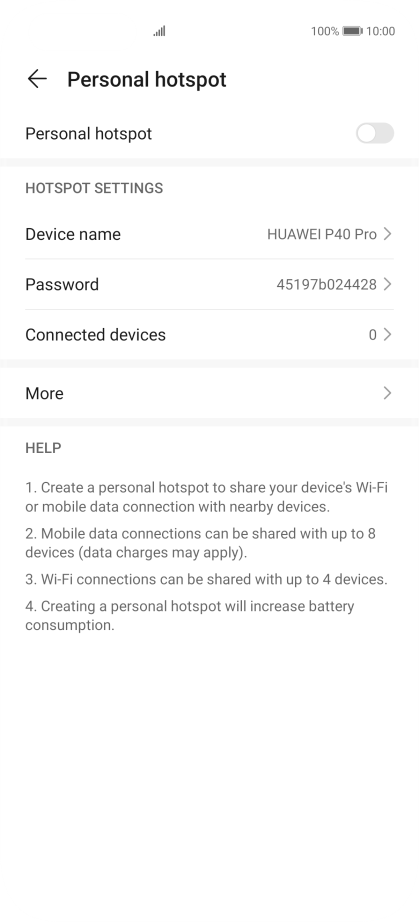Open the Connected devices list

[209, 335]
